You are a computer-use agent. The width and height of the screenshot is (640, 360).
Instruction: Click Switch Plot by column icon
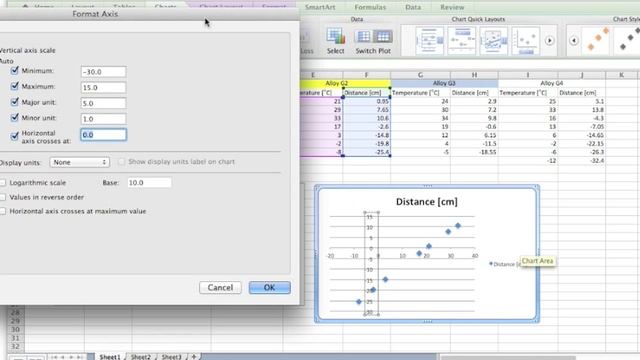click(x=382, y=37)
